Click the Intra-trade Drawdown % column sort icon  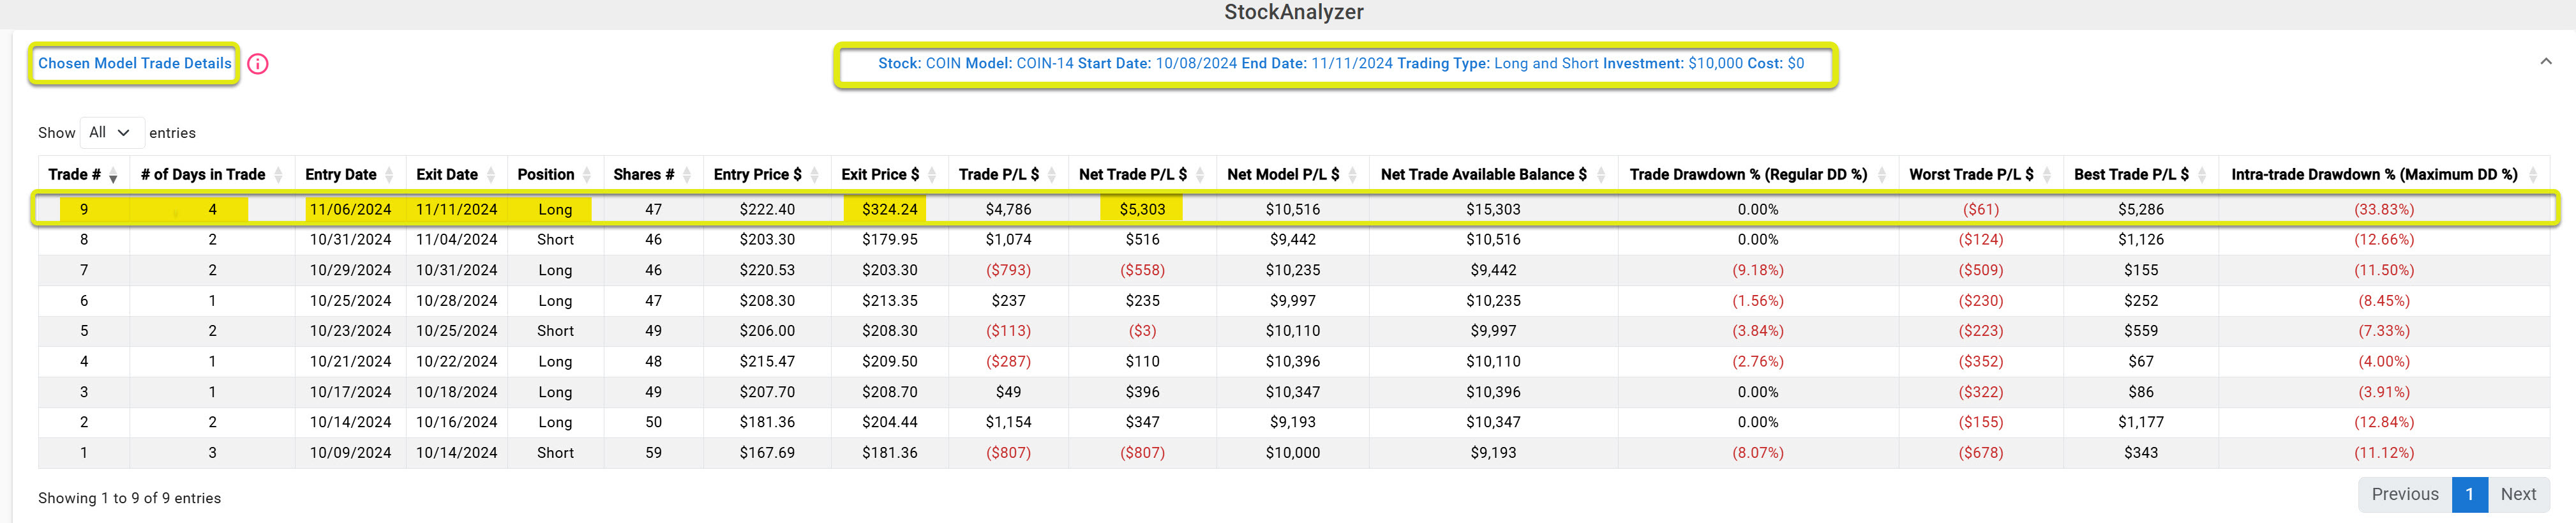point(2533,175)
